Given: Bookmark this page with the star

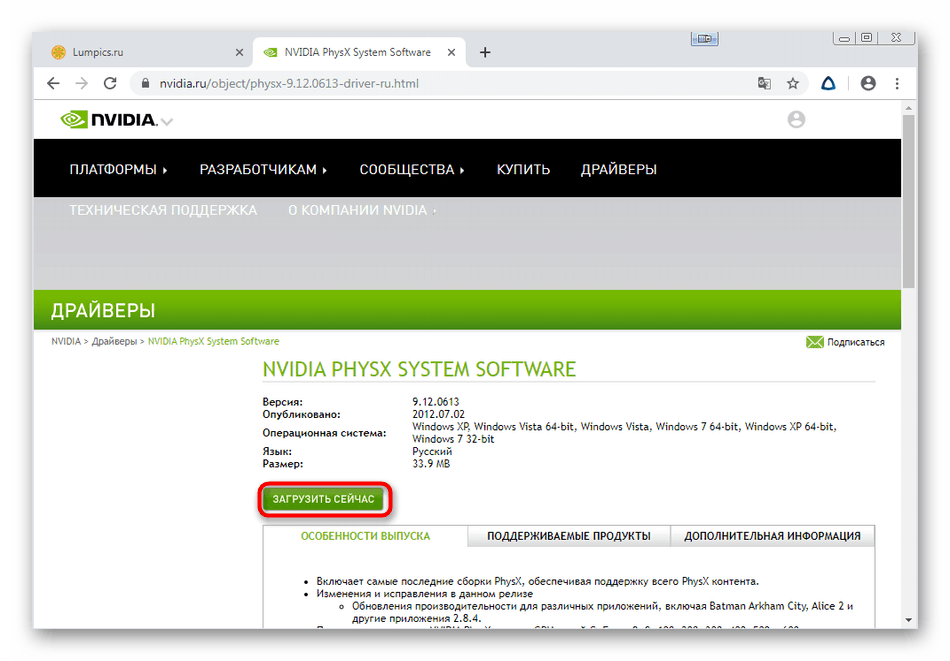Looking at the screenshot, I should (x=792, y=84).
